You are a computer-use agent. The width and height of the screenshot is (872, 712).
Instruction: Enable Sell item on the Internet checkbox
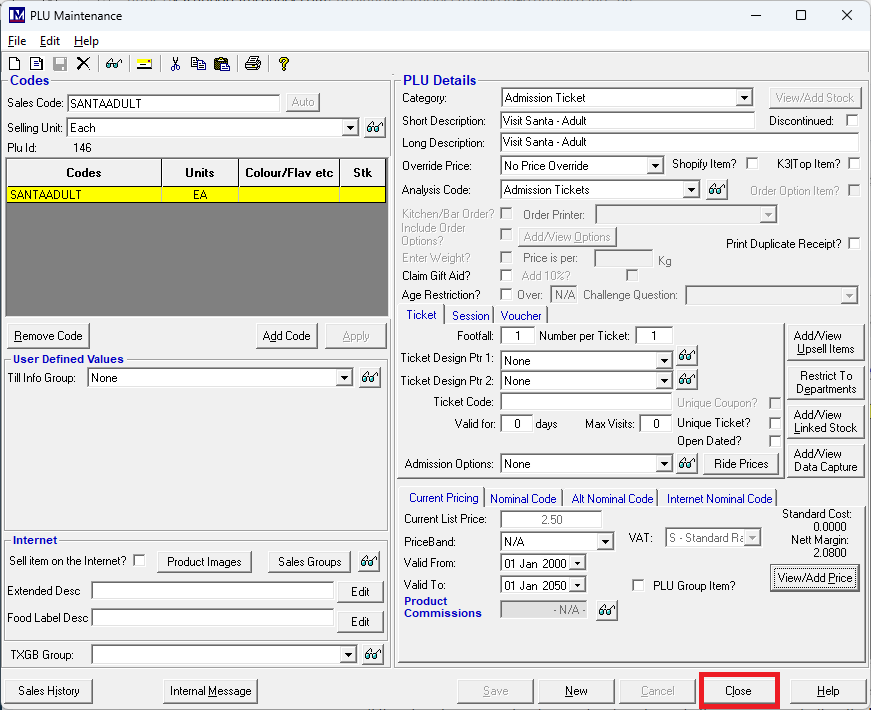[x=139, y=560]
